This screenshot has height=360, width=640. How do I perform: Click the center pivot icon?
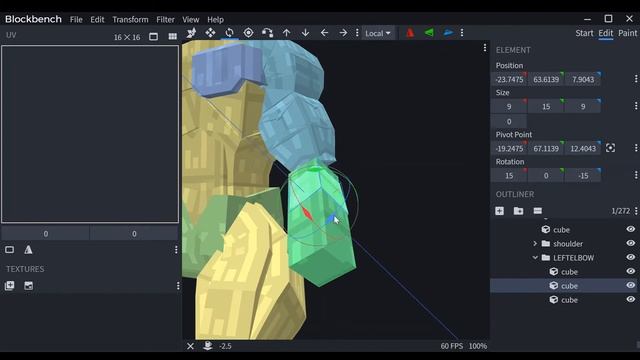click(610, 148)
